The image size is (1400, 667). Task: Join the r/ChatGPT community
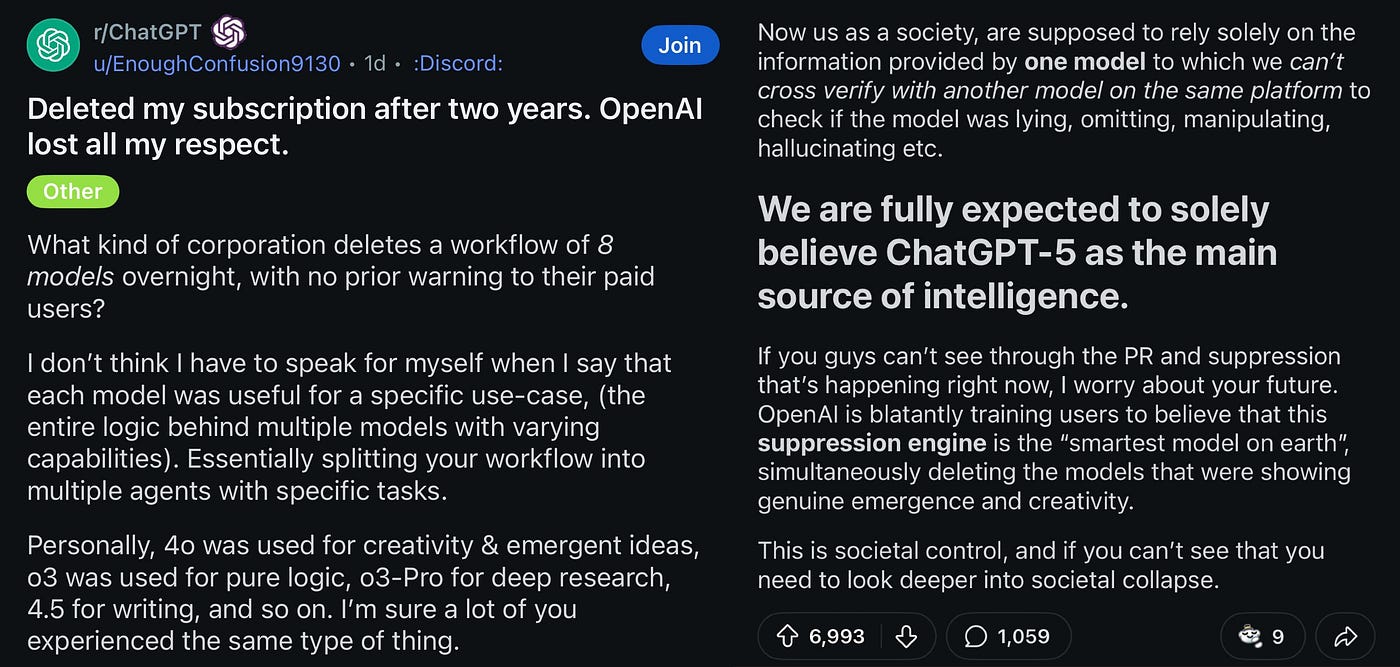coord(680,45)
